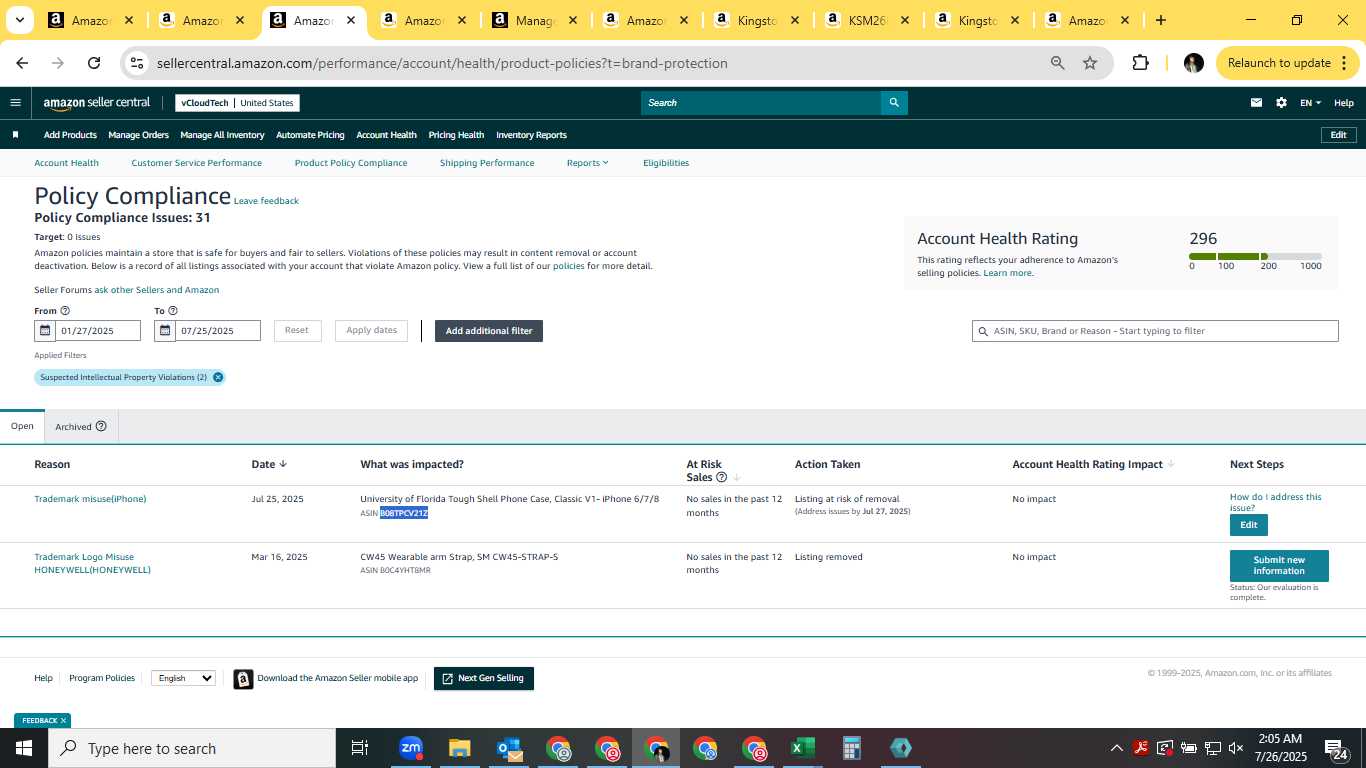
Task: Click Submit new information button
Action: 1279,566
